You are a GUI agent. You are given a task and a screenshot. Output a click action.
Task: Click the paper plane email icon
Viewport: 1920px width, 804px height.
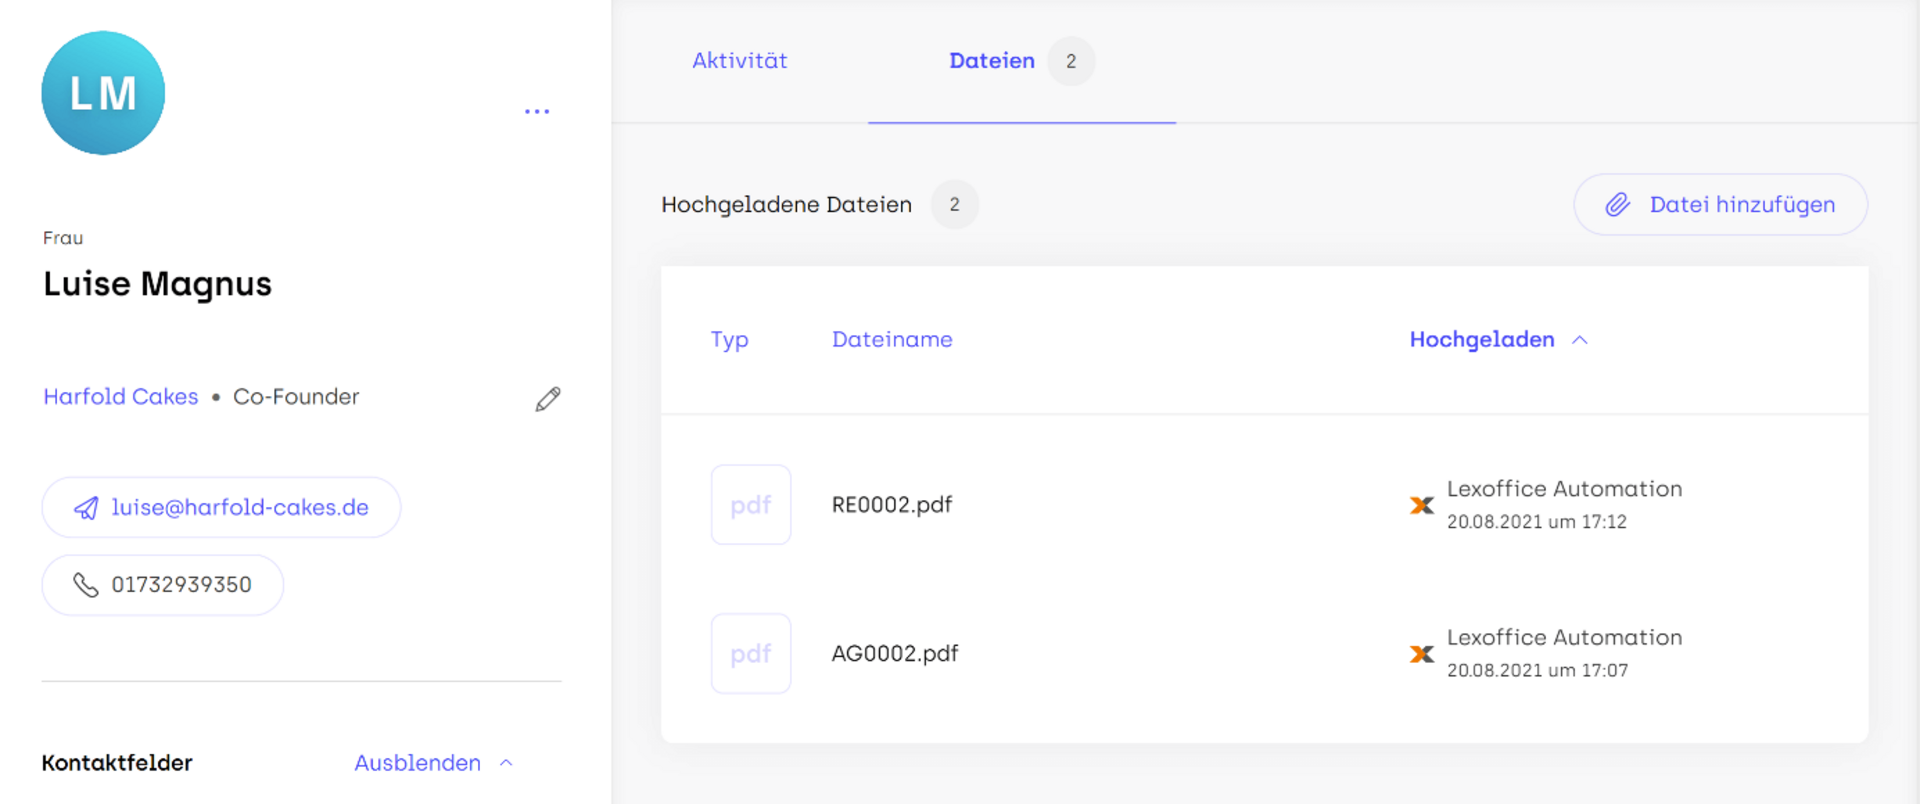86,508
